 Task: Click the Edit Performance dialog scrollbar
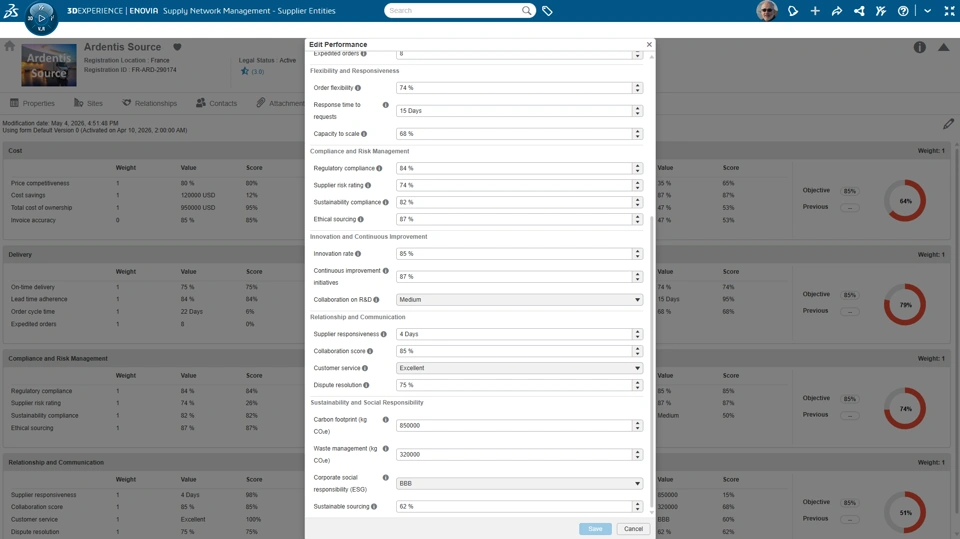pos(651,361)
